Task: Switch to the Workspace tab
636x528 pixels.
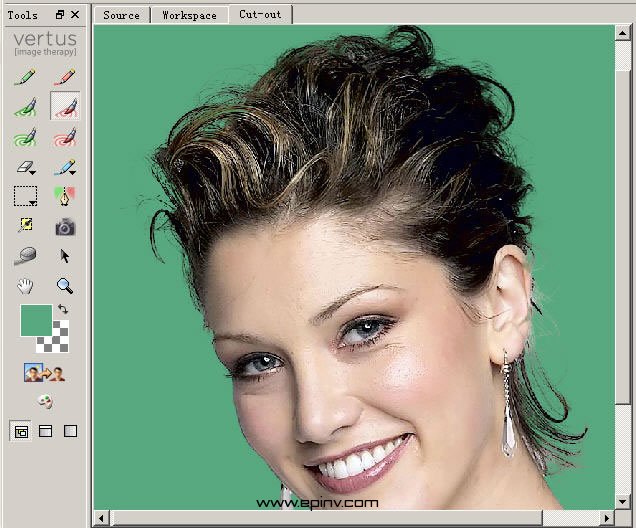Action: coord(189,15)
